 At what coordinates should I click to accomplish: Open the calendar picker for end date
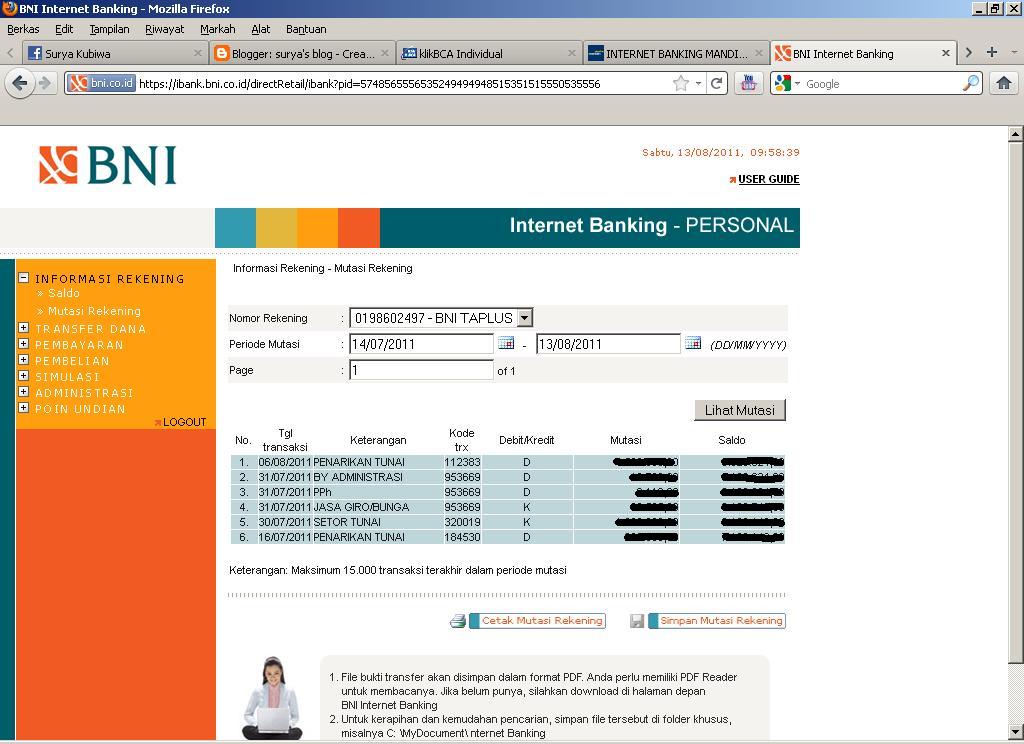pyautogui.click(x=693, y=343)
